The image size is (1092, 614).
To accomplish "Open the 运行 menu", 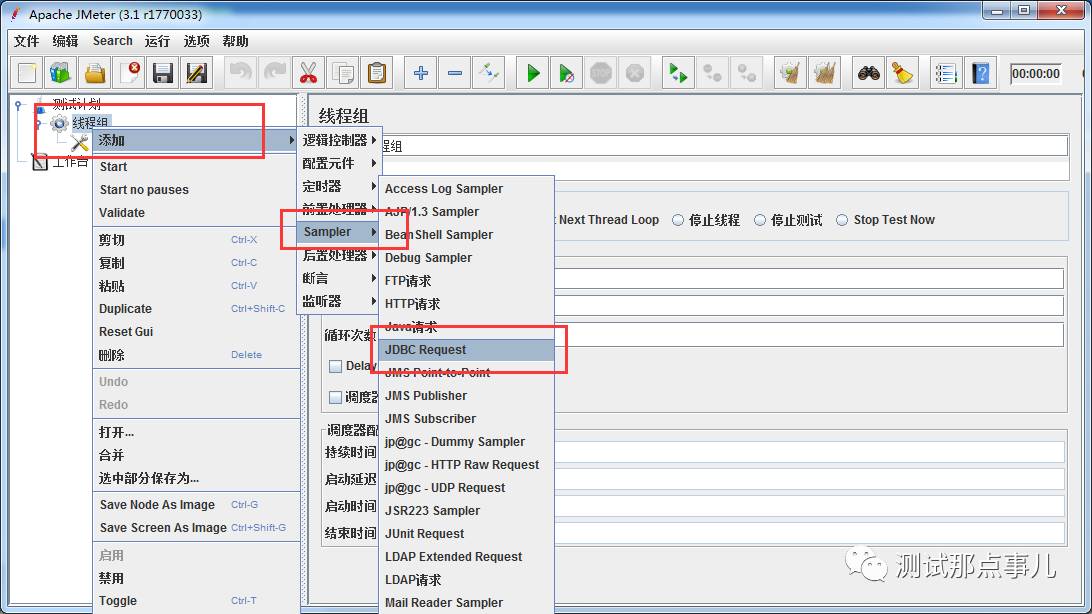I will tap(157, 41).
